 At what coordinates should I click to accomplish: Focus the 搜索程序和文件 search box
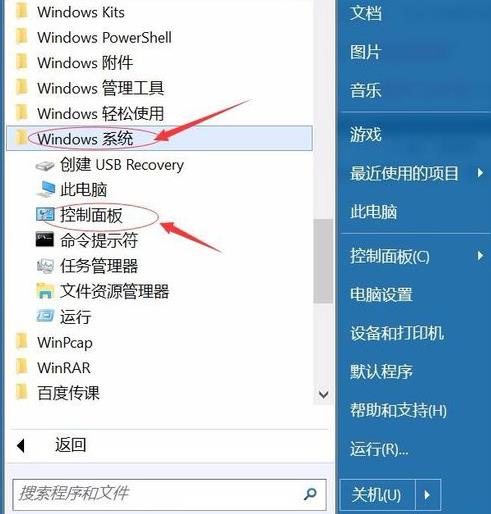tap(157, 494)
